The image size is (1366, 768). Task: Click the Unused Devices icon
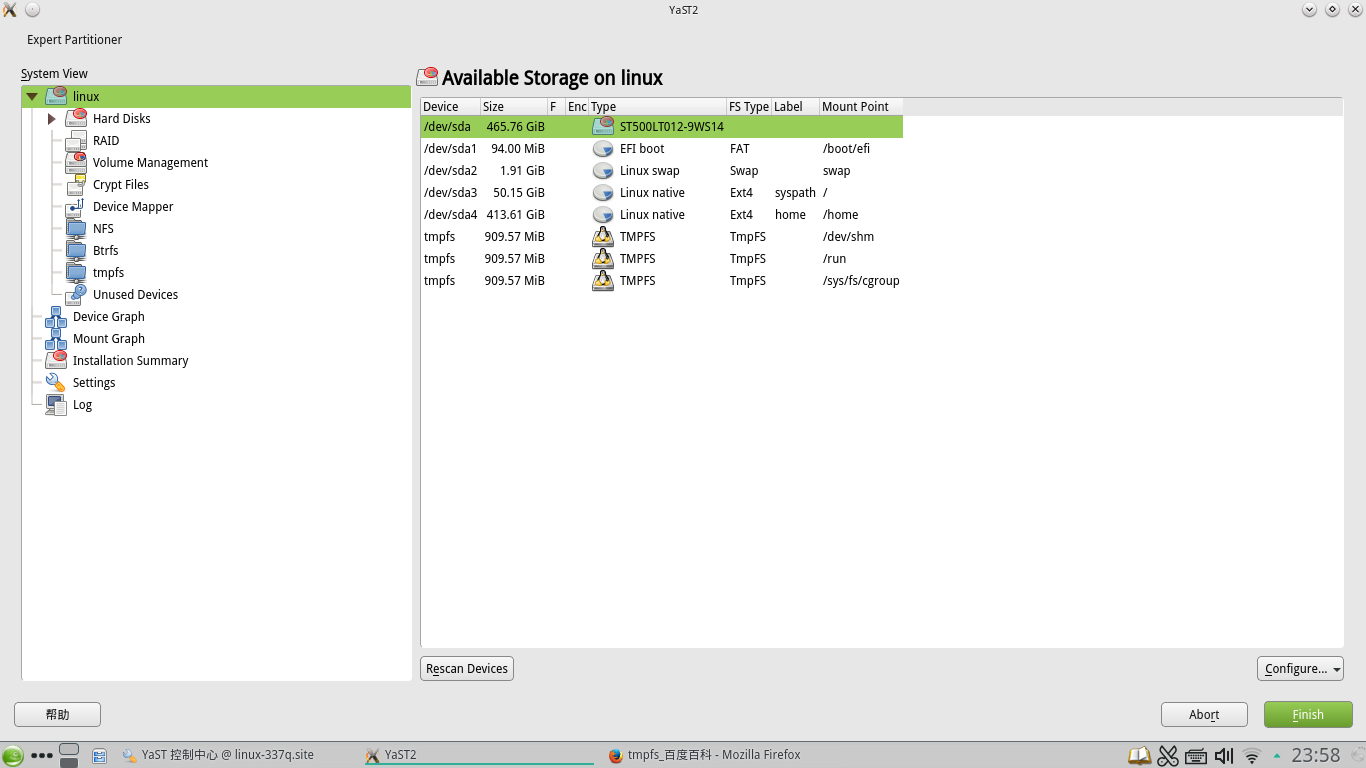coord(76,294)
